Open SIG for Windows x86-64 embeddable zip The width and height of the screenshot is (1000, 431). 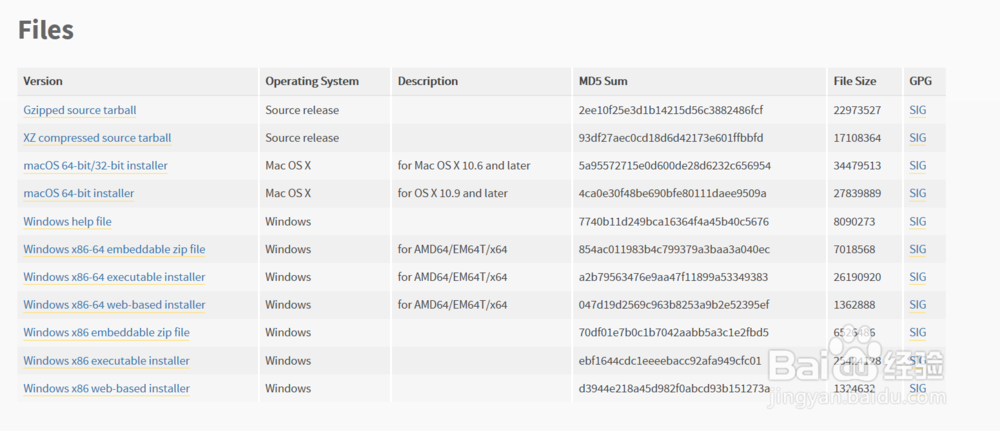(x=918, y=249)
